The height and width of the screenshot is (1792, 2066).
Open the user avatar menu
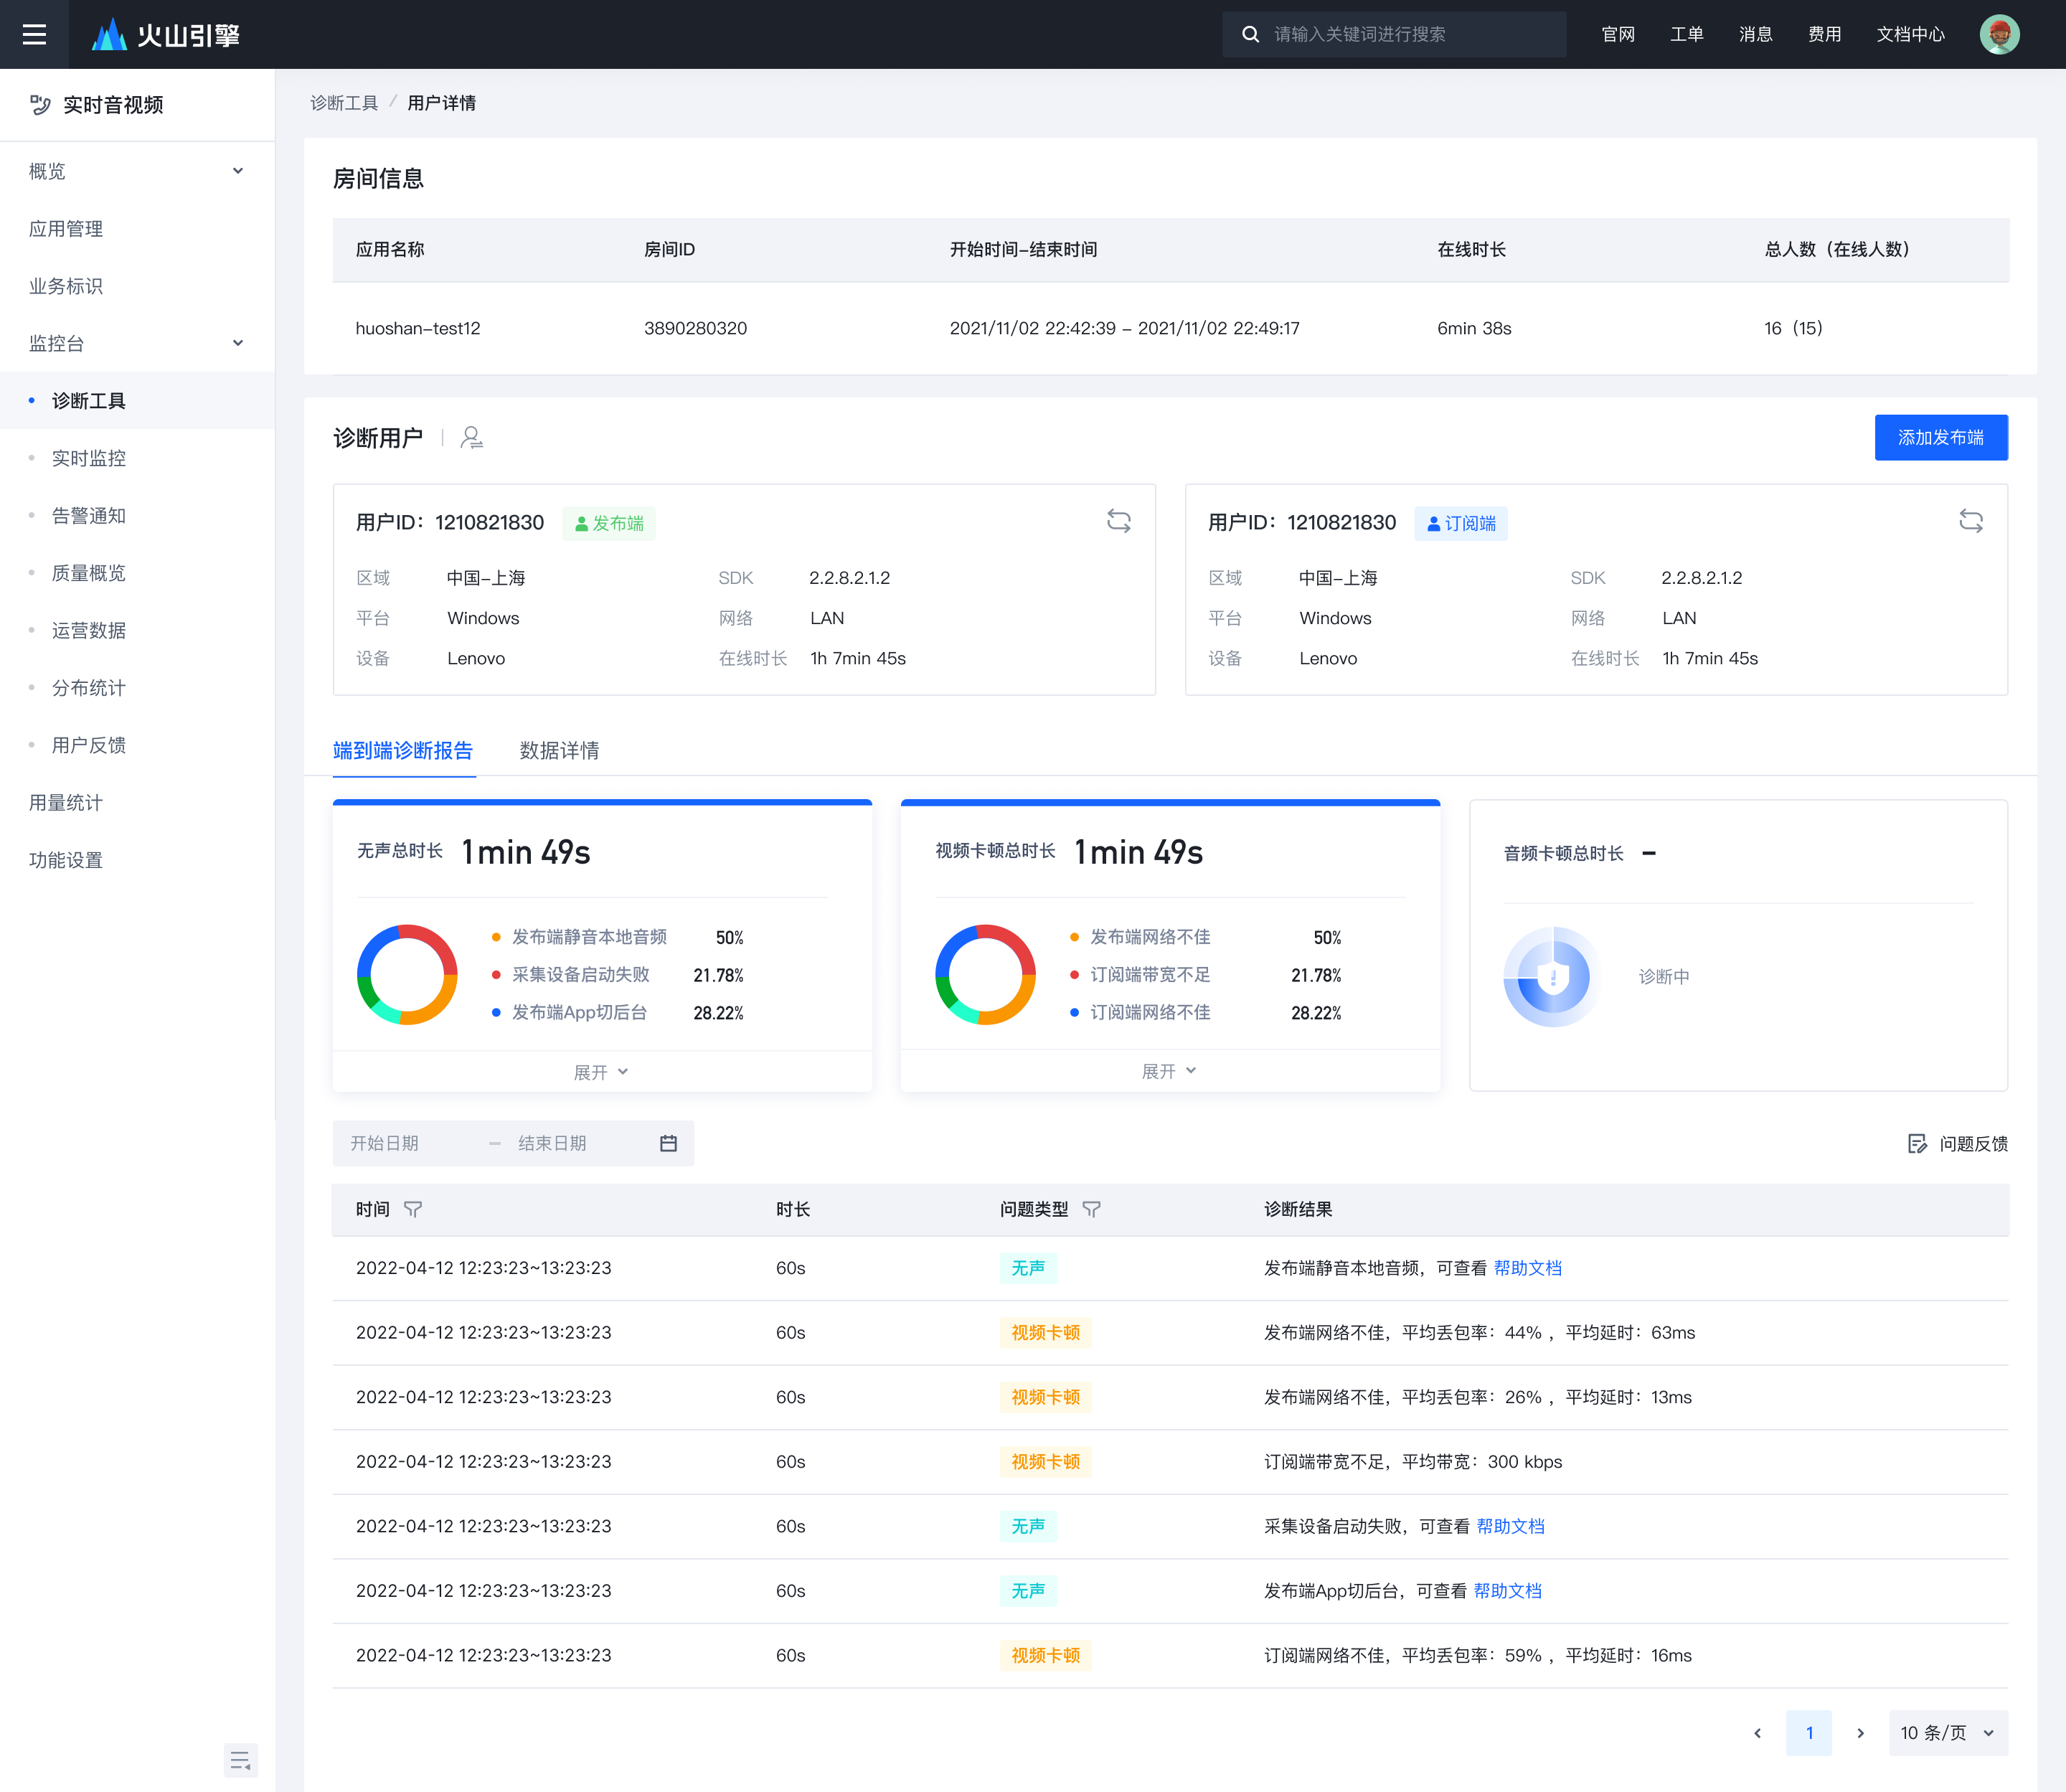click(x=1999, y=34)
